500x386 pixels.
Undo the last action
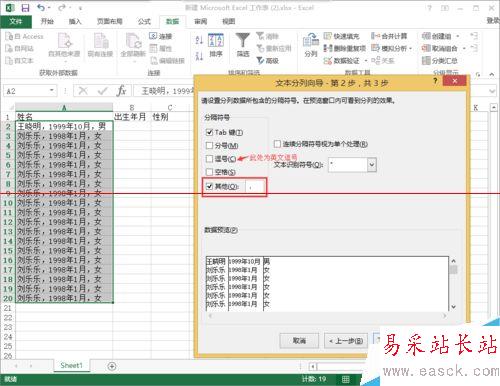tap(41, 8)
